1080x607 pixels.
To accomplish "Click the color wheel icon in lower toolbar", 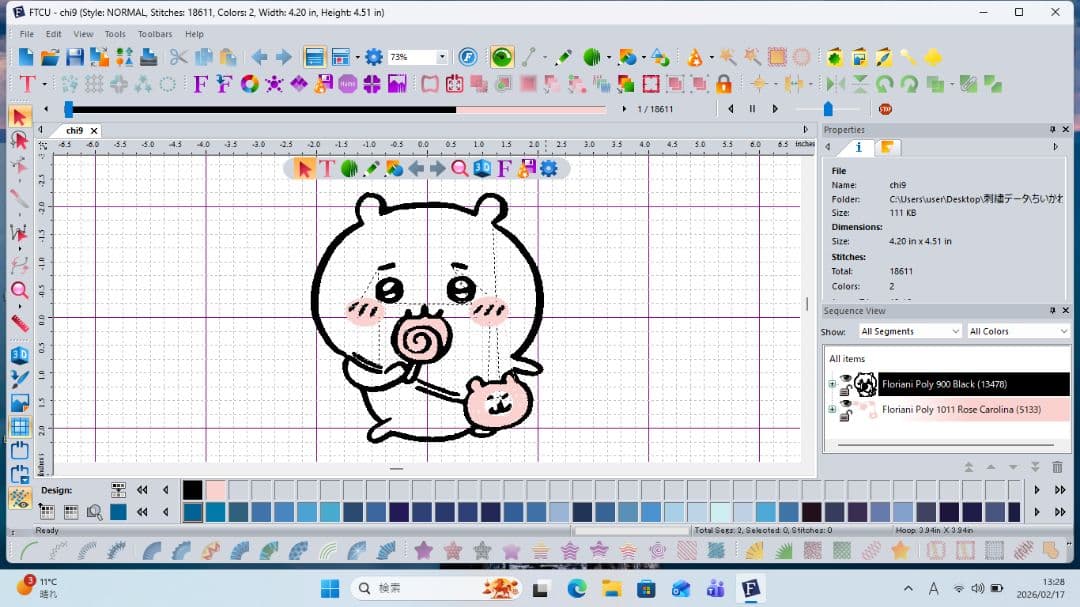I will pyautogui.click(x=250, y=83).
